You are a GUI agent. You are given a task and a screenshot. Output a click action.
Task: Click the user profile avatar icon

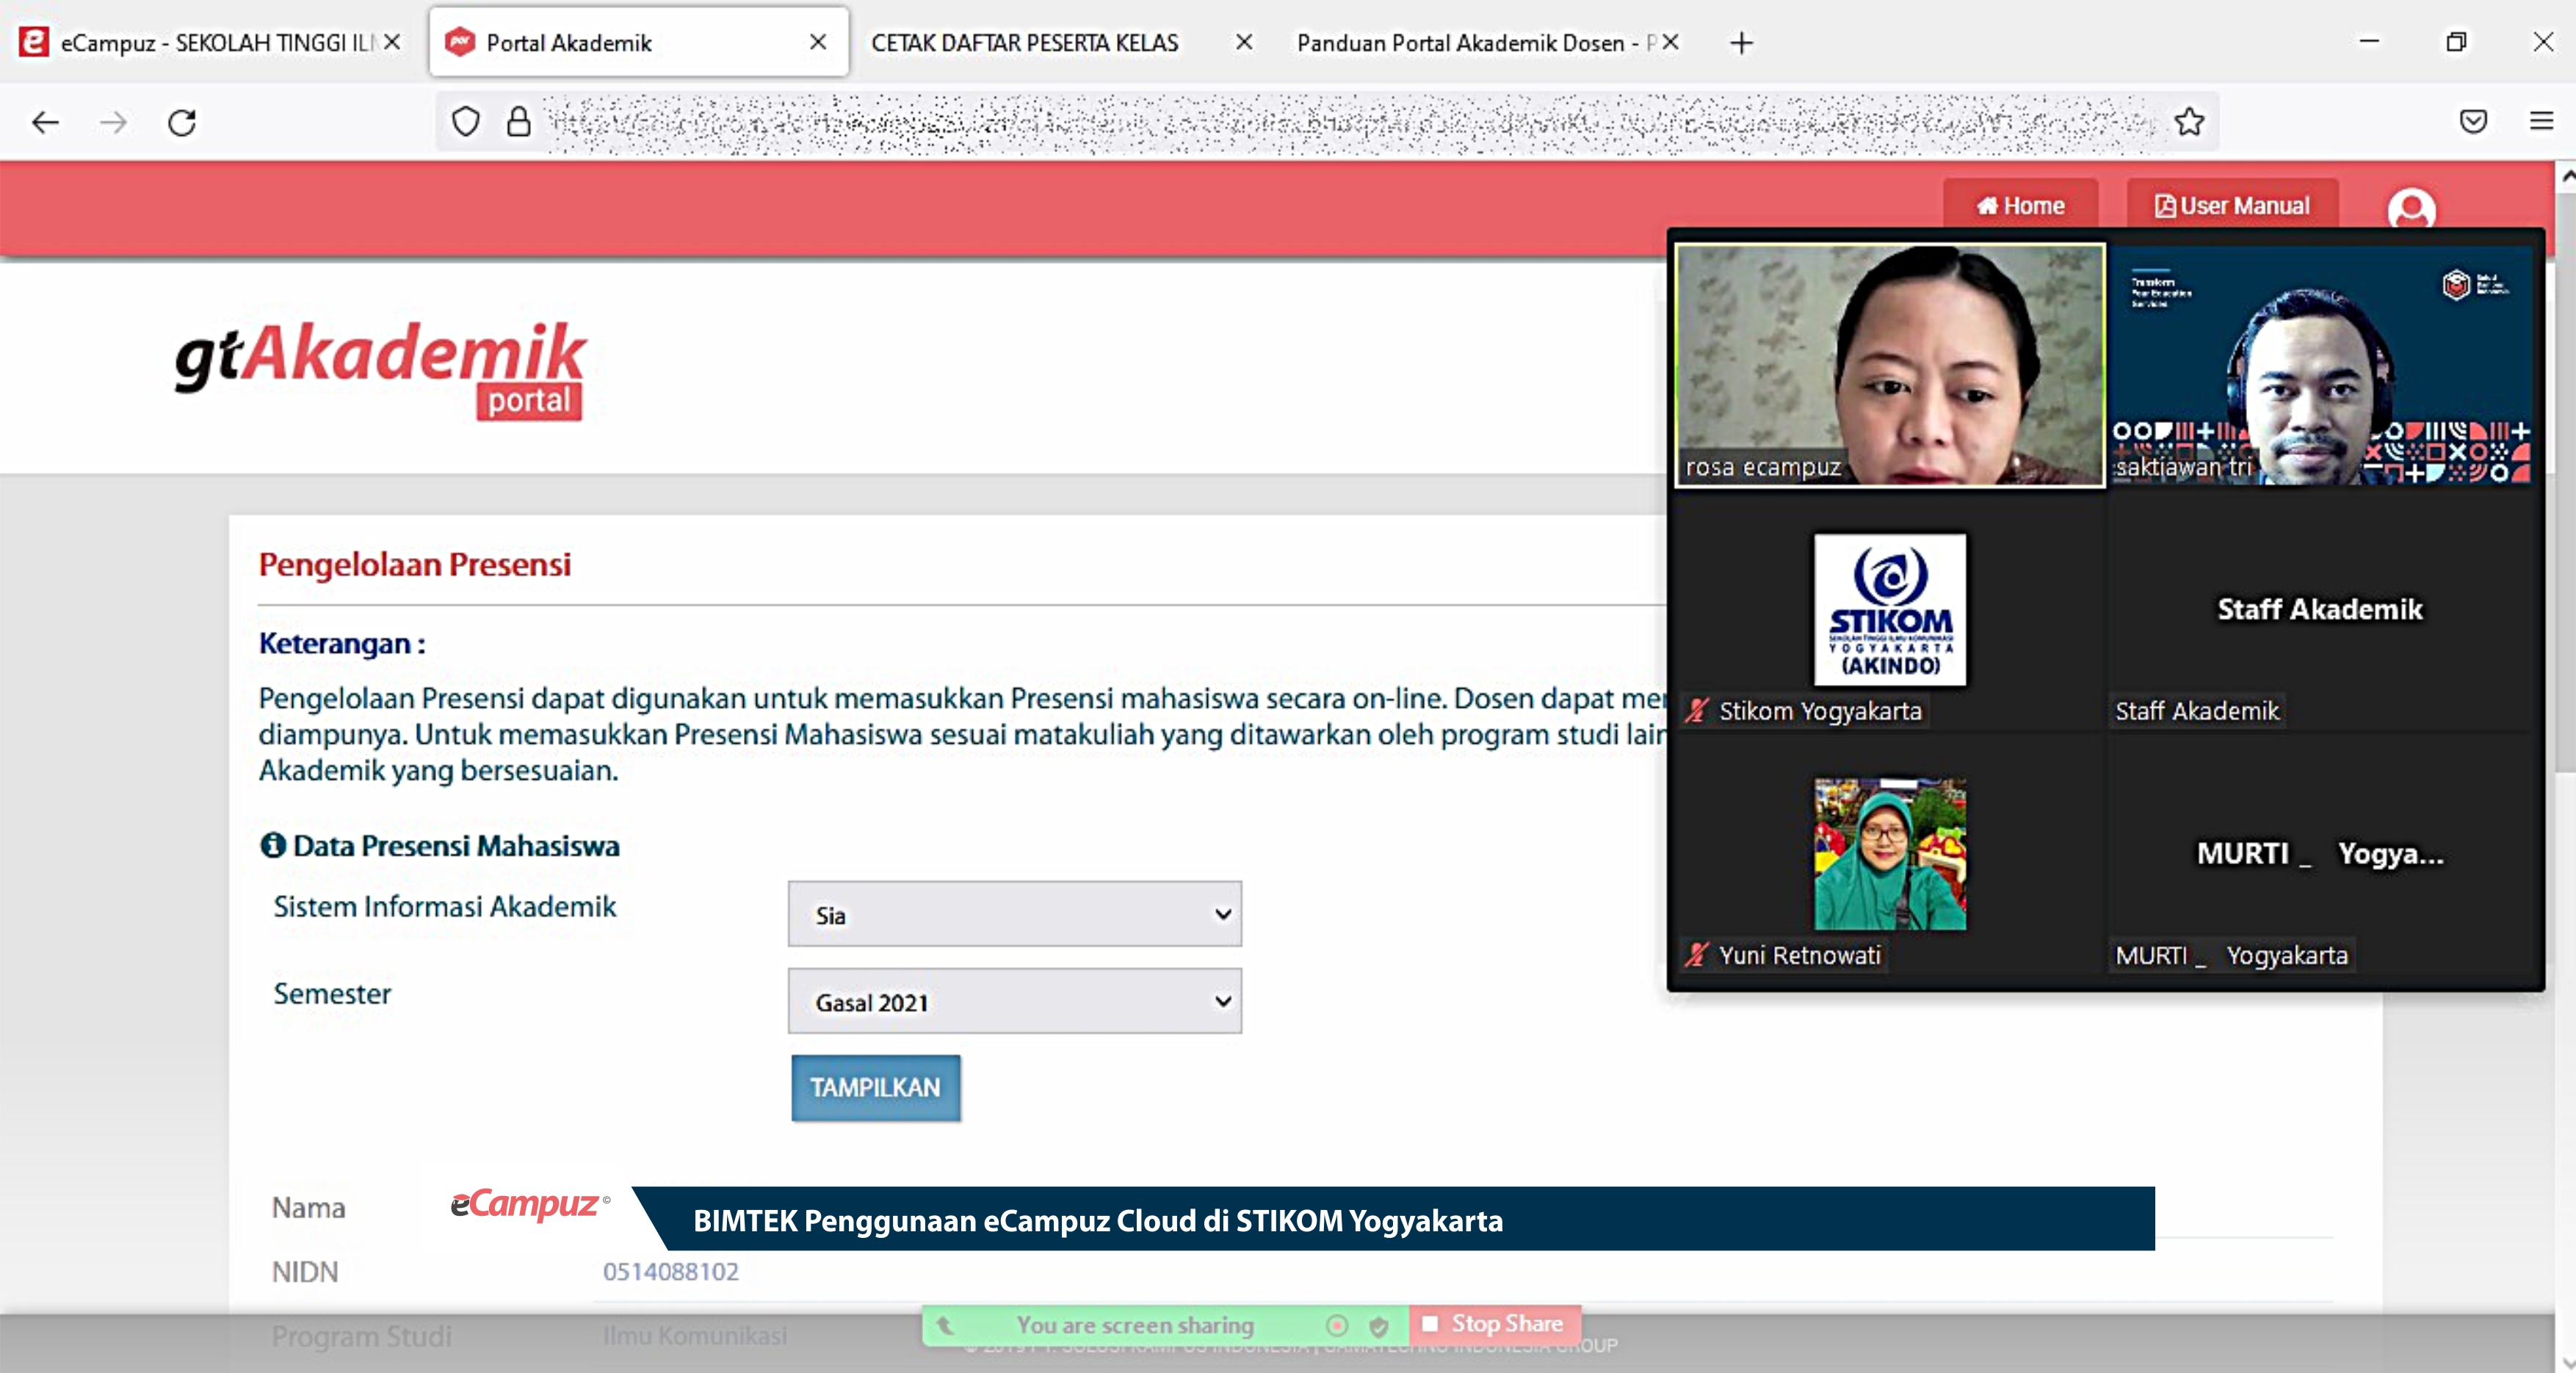click(2411, 208)
